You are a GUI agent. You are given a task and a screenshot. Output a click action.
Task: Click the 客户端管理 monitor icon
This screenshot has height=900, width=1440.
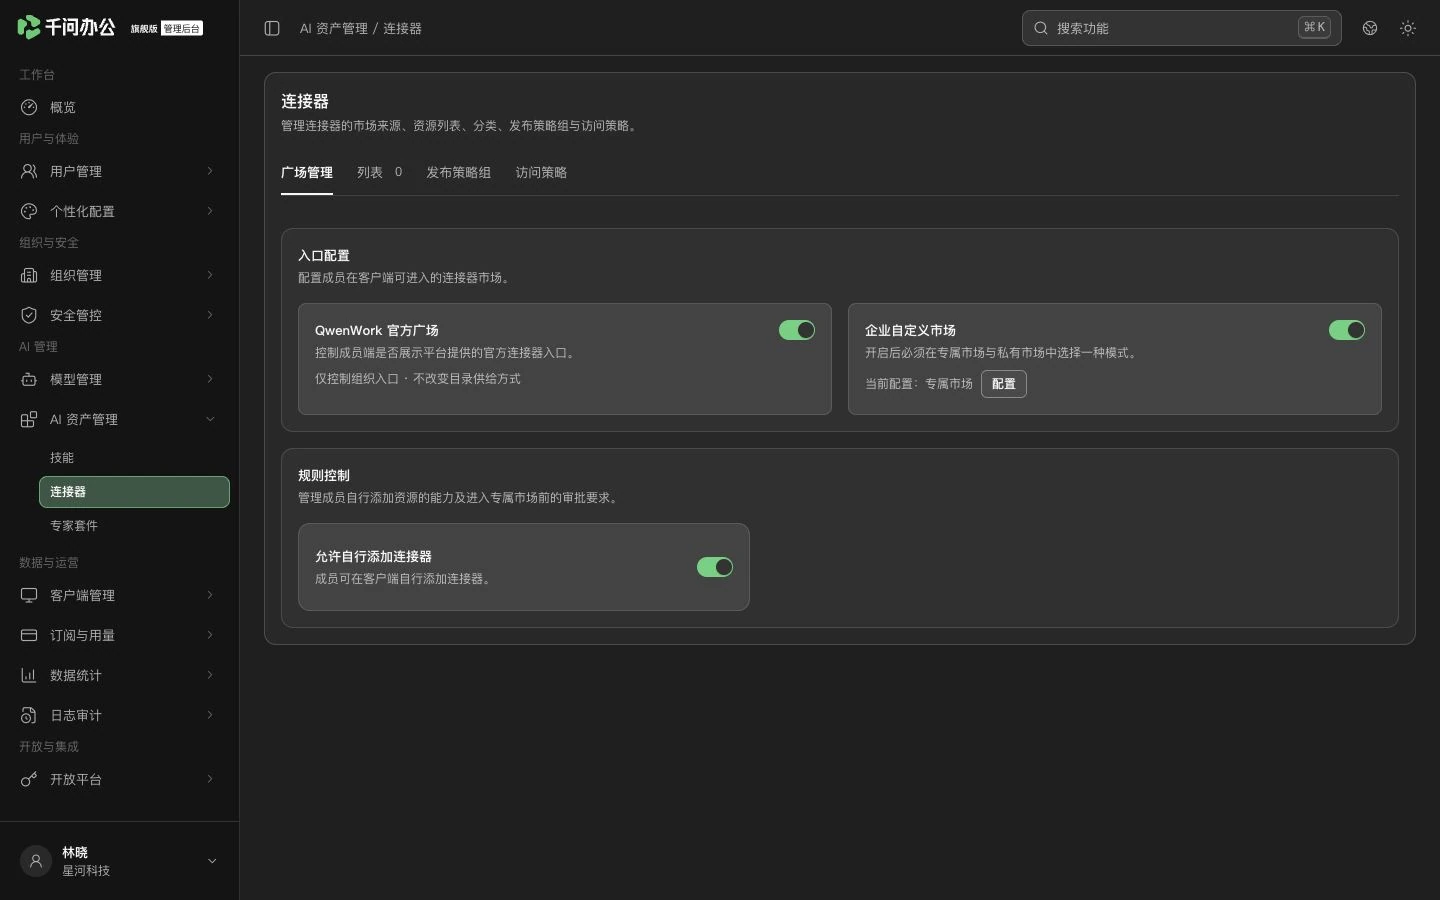pos(29,595)
